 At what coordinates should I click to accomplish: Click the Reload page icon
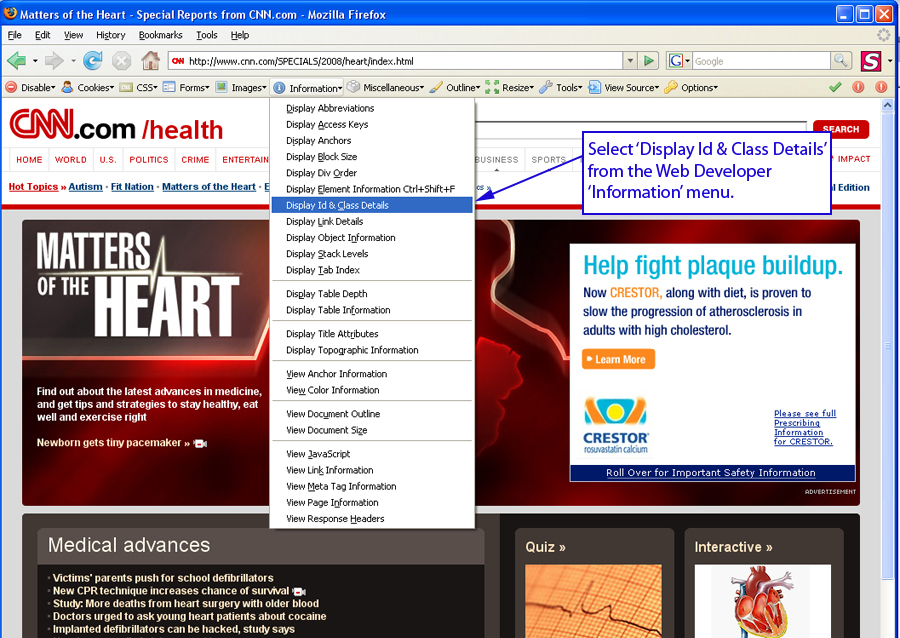coord(93,59)
